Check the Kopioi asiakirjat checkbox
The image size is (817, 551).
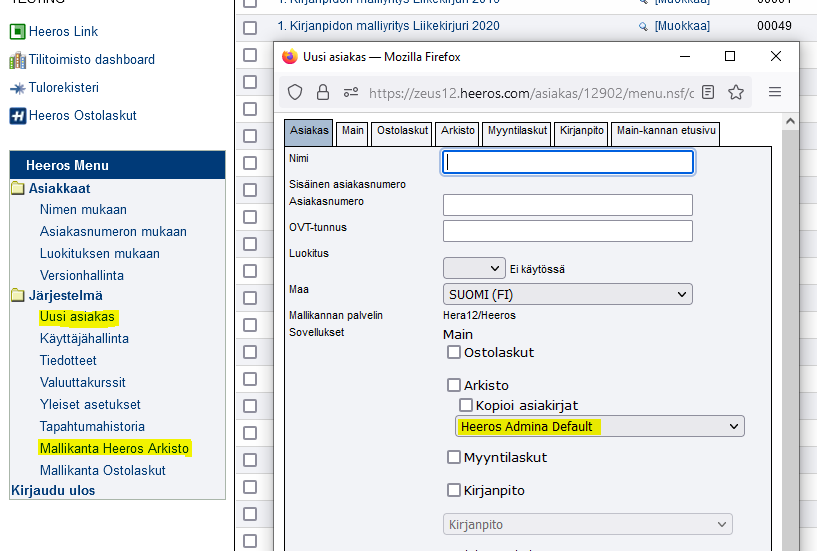tap(466, 405)
